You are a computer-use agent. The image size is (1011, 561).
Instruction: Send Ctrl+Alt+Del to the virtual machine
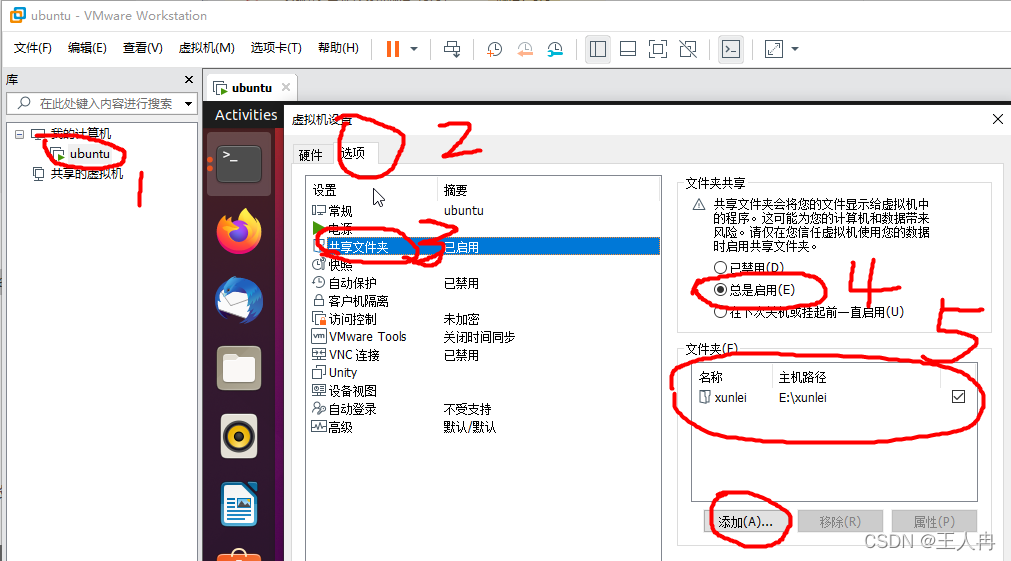point(452,49)
